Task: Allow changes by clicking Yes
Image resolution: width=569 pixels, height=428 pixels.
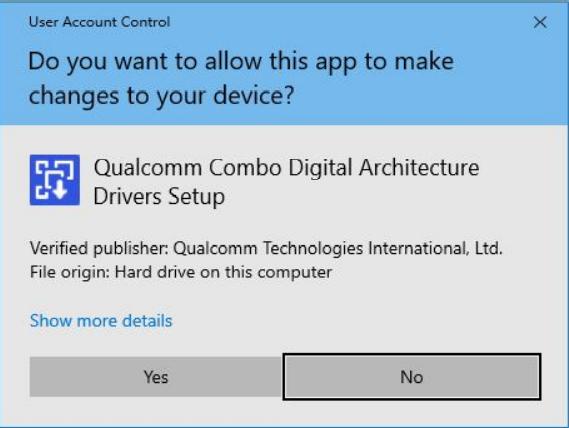Action: tap(156, 376)
